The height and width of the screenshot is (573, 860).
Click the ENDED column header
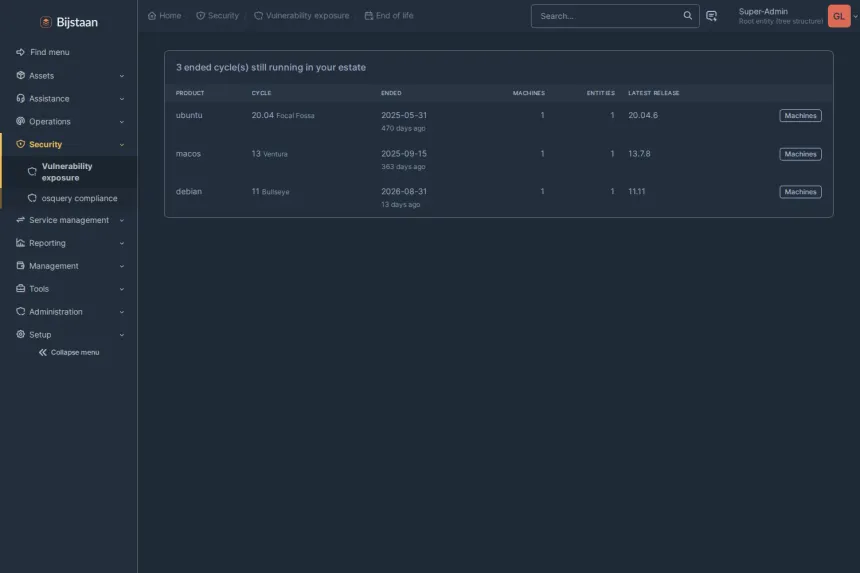tap(391, 93)
